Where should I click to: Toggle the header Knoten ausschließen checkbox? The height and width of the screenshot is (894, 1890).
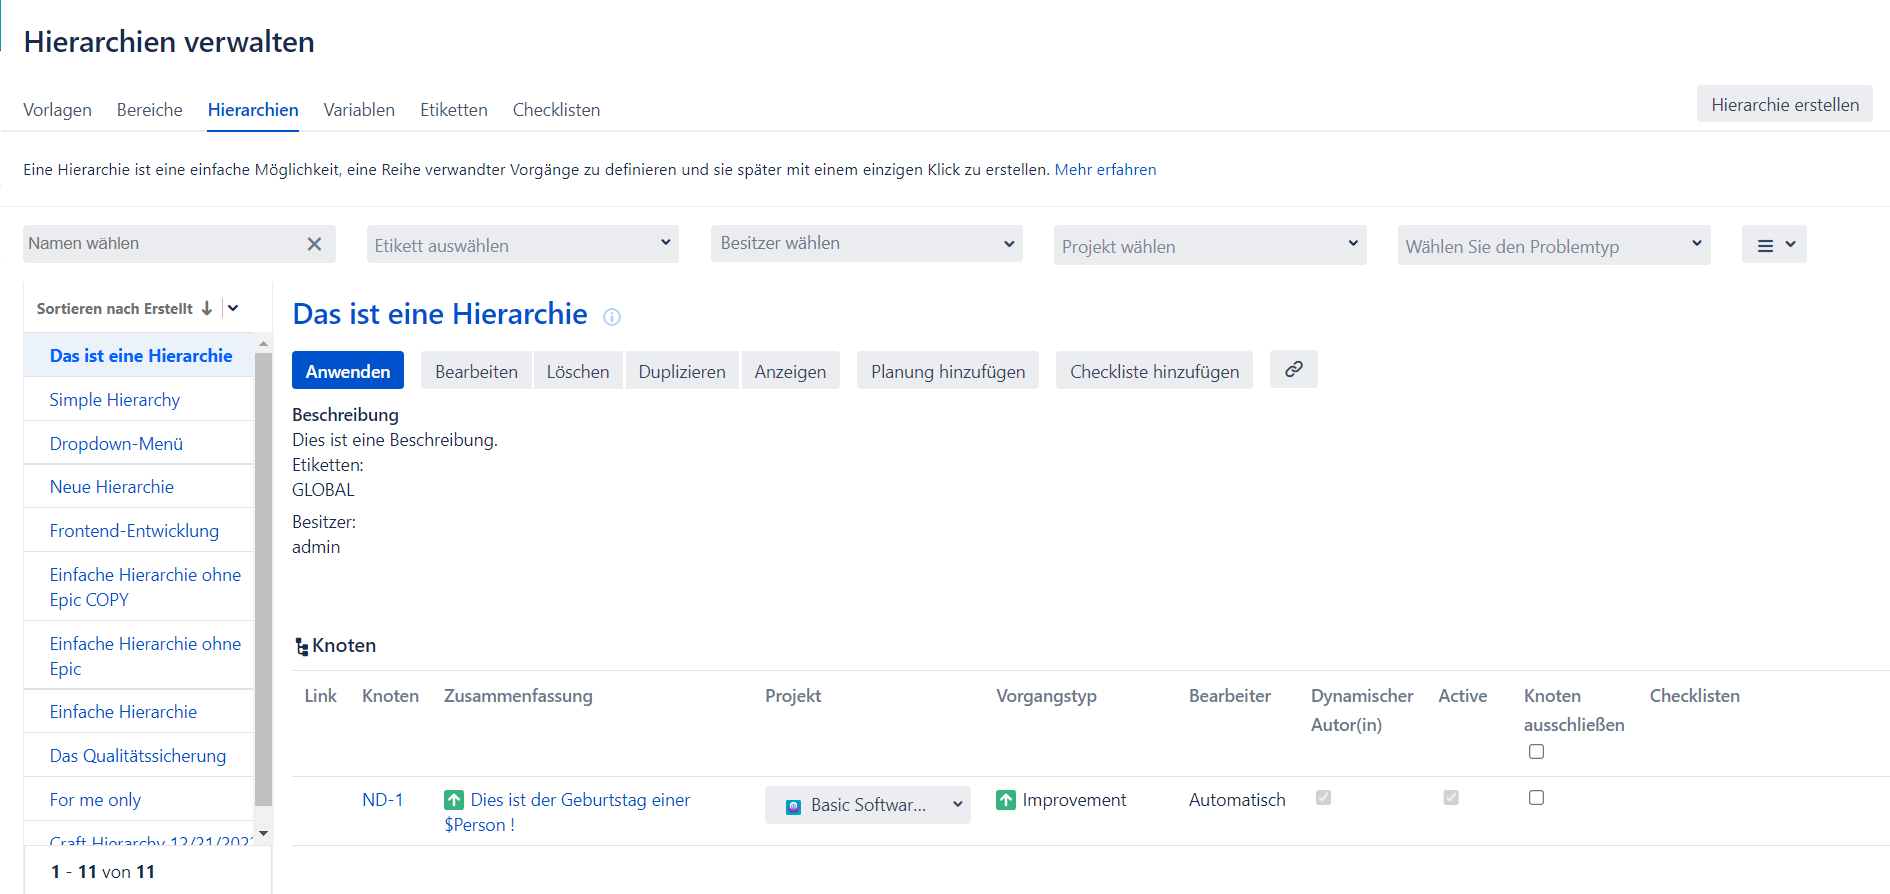pos(1536,752)
